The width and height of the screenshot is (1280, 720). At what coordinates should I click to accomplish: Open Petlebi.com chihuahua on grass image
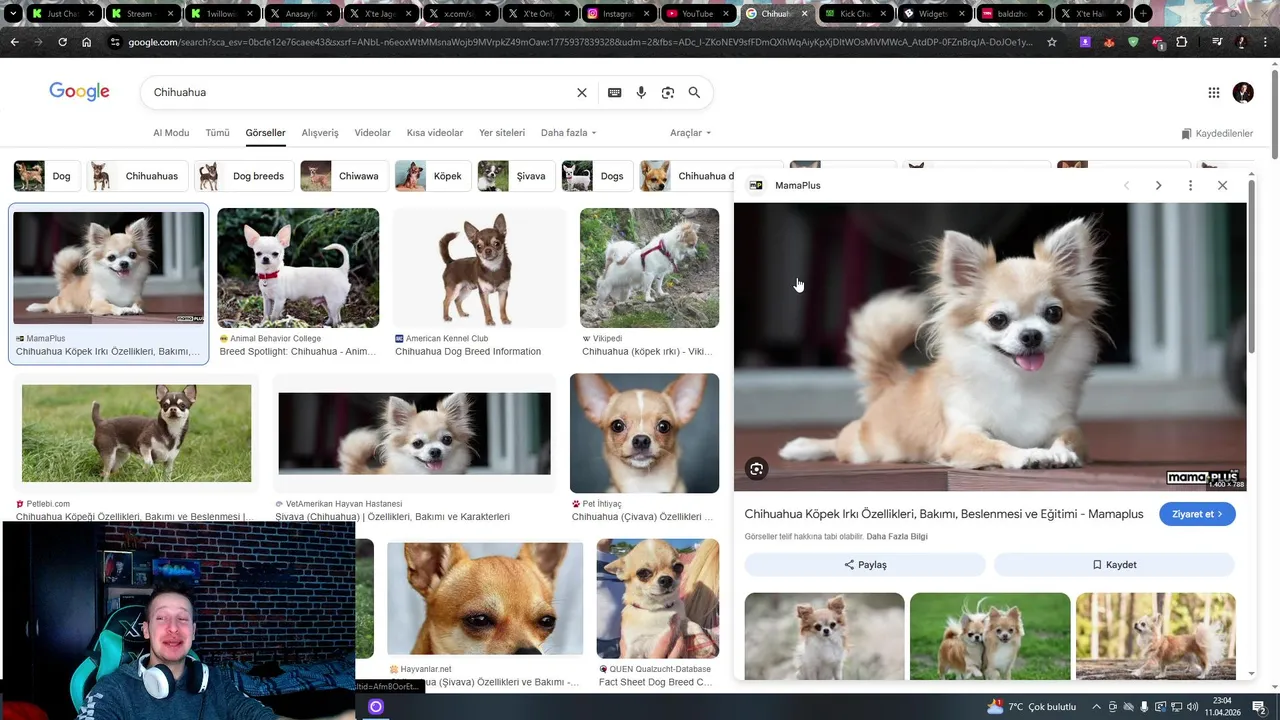[x=136, y=433]
